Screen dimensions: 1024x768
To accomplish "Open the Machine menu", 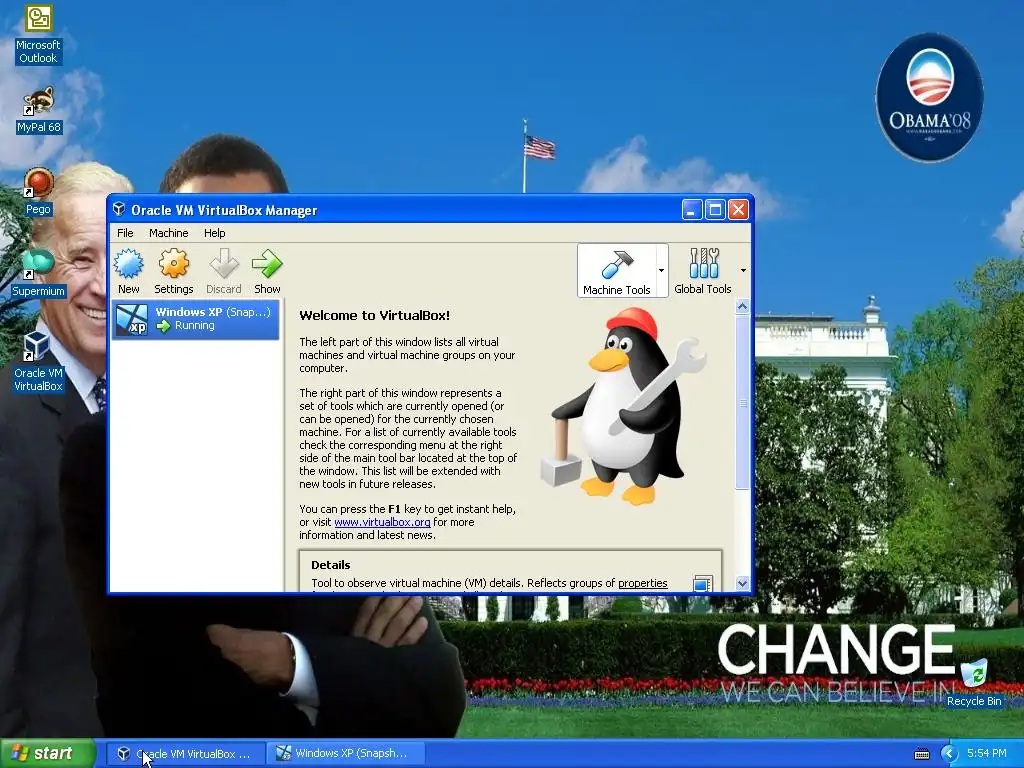I will point(168,233).
